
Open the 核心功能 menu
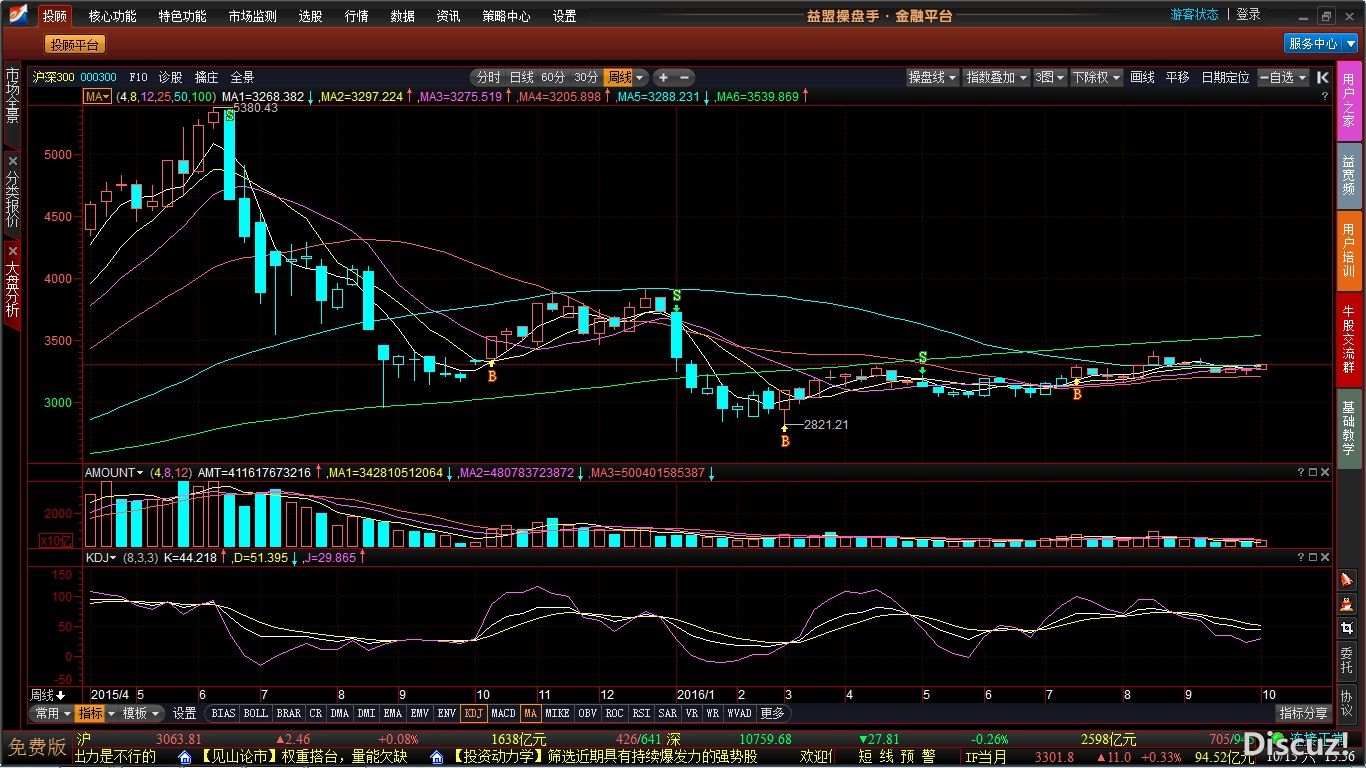112,16
